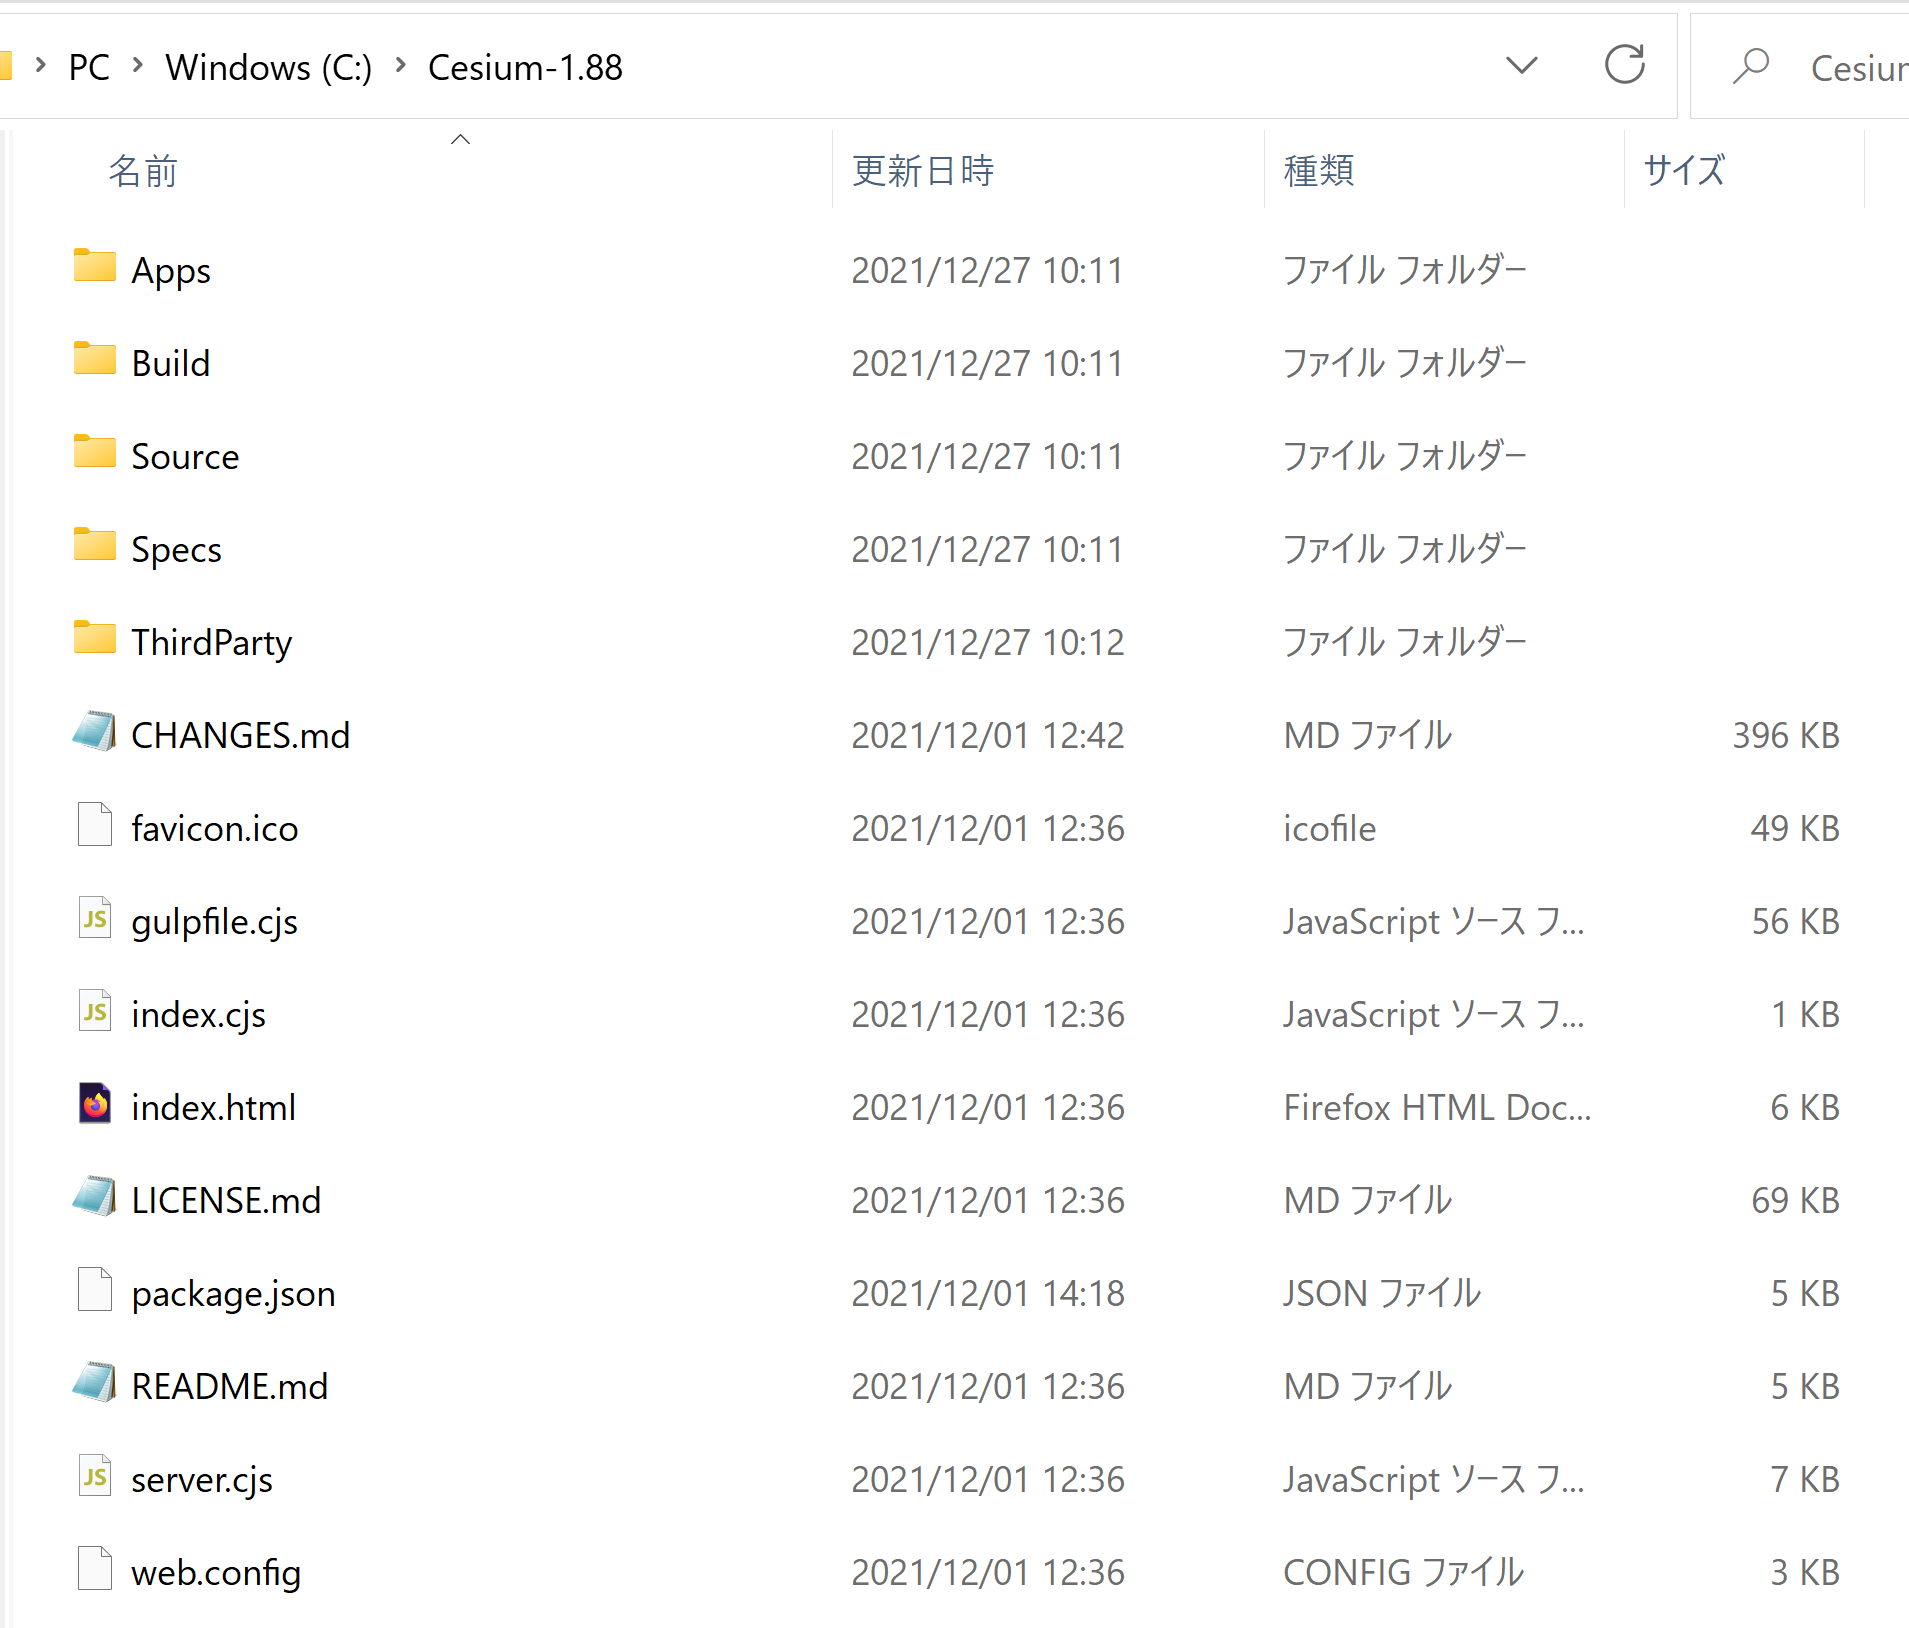Viewport: 1909px width, 1628px height.
Task: Select the Build folder icon
Action: 94,360
